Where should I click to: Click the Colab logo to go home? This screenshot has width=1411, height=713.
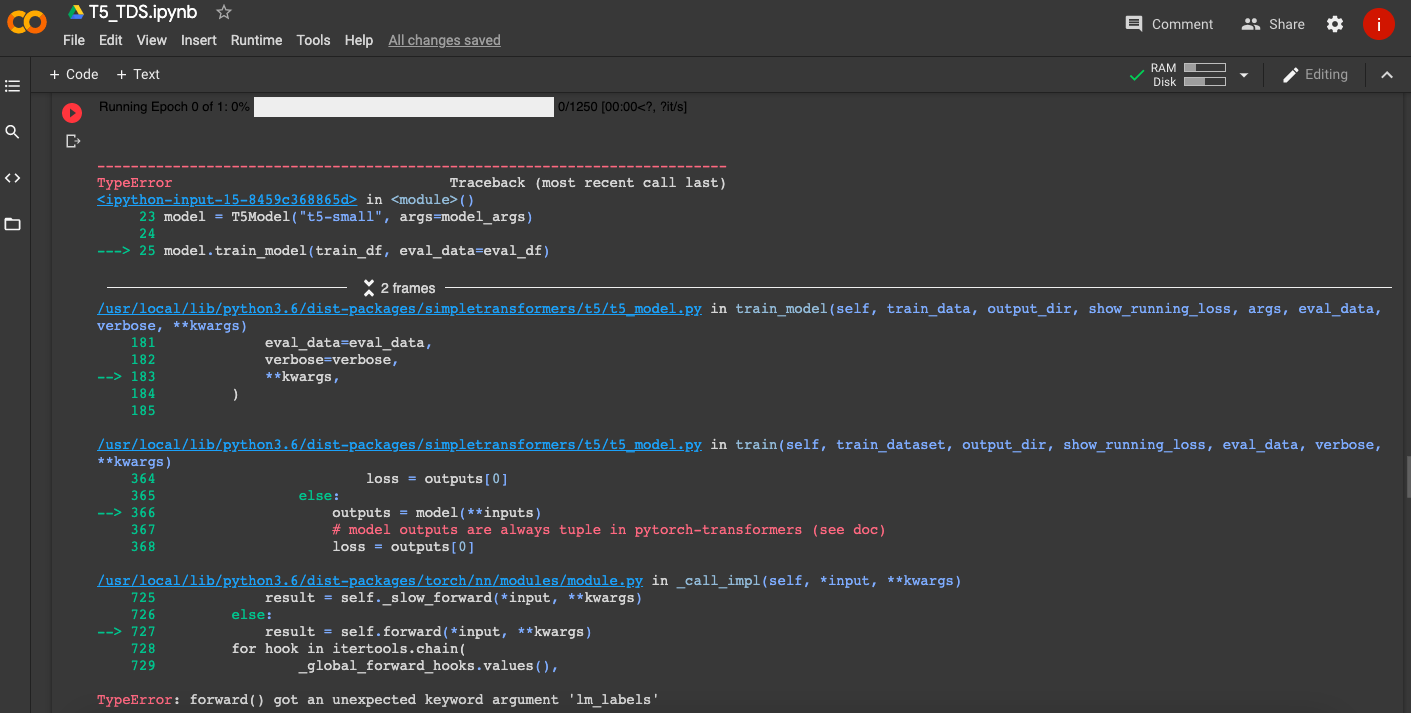(27, 22)
